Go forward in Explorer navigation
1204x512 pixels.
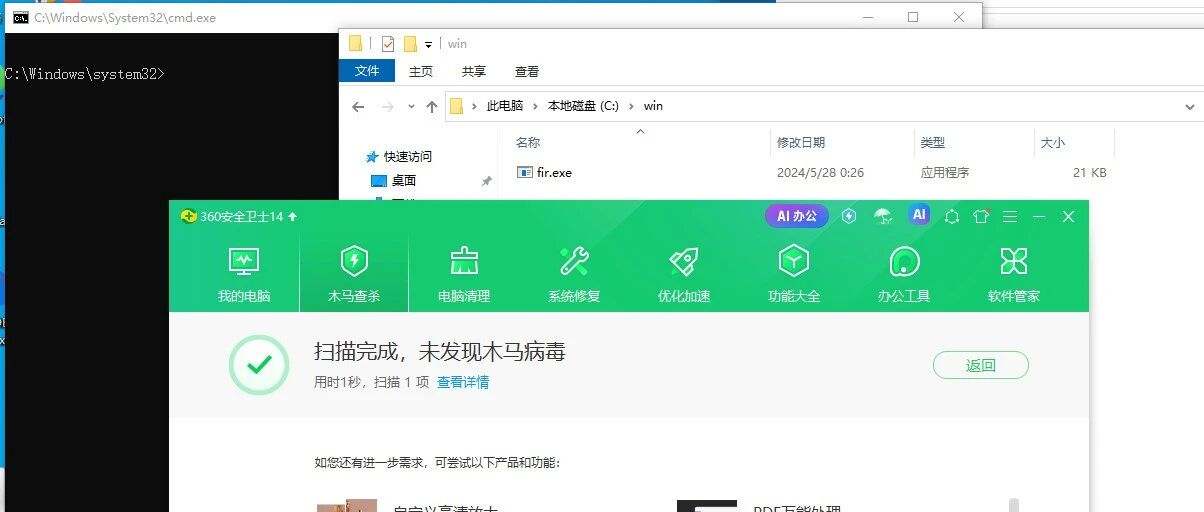(x=388, y=106)
